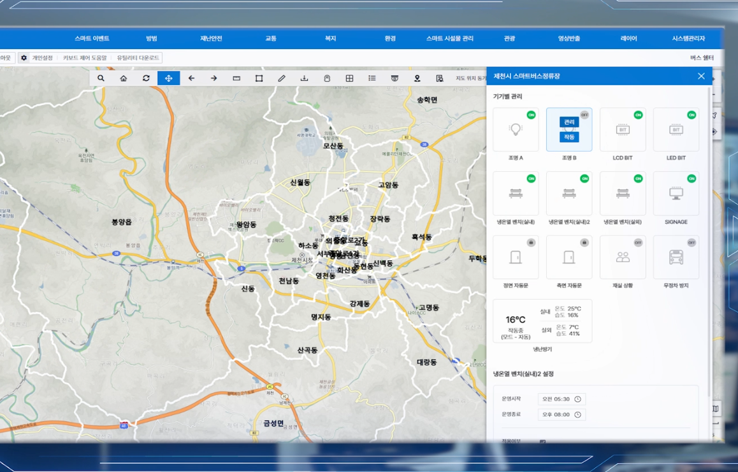The width and height of the screenshot is (738, 472).
Task: Toggle the ON badge on LCD BIT card
Action: [638, 115]
